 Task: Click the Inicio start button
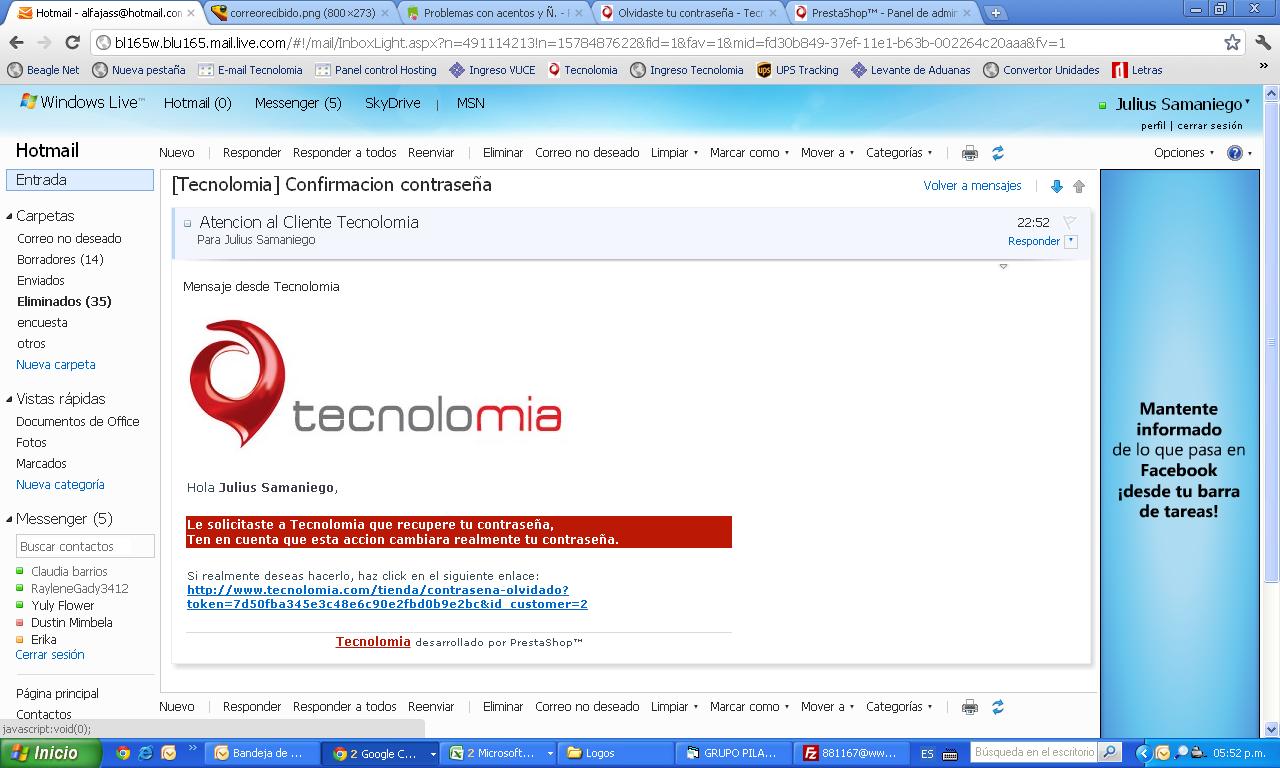(x=50, y=753)
